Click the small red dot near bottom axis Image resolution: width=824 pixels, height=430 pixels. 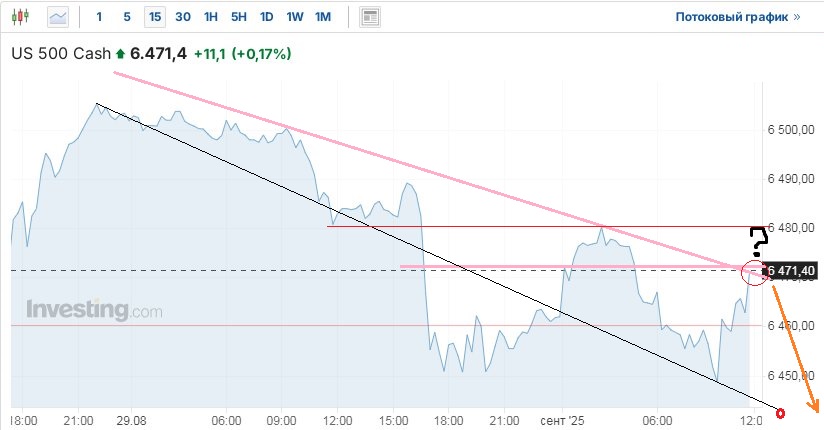[780, 412]
